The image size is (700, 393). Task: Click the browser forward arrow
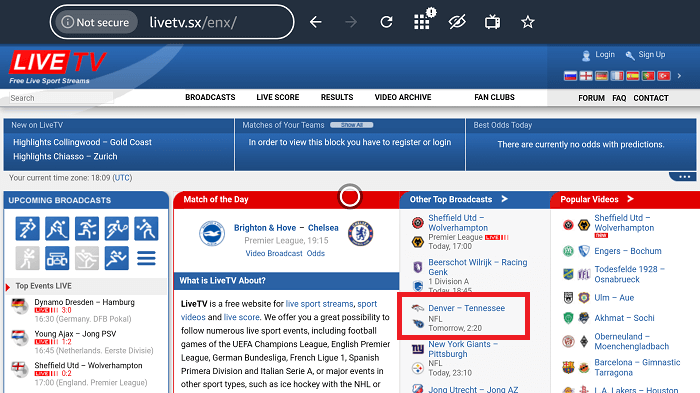click(x=351, y=22)
